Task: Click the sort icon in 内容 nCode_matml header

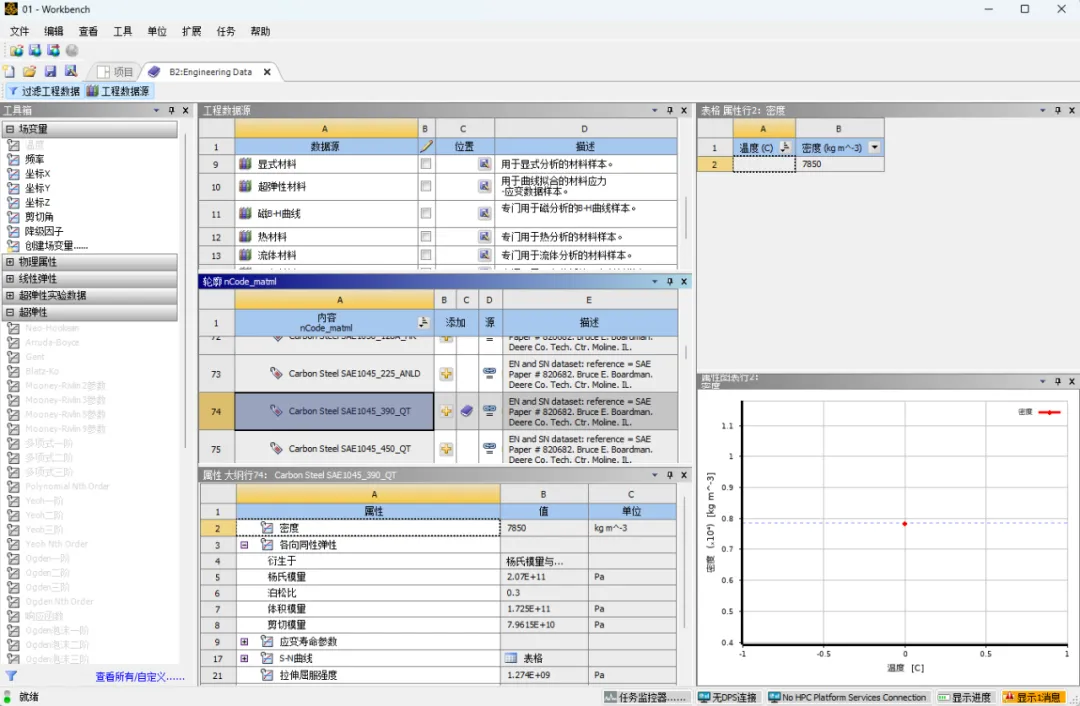Action: pos(423,322)
